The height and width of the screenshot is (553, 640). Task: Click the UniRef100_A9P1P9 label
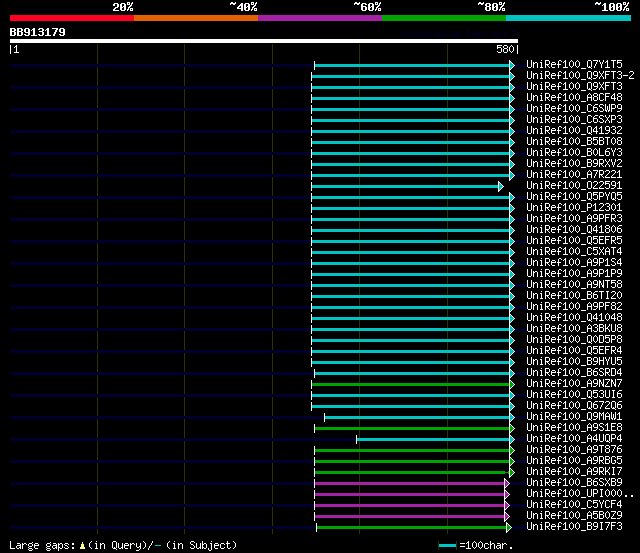click(574, 273)
